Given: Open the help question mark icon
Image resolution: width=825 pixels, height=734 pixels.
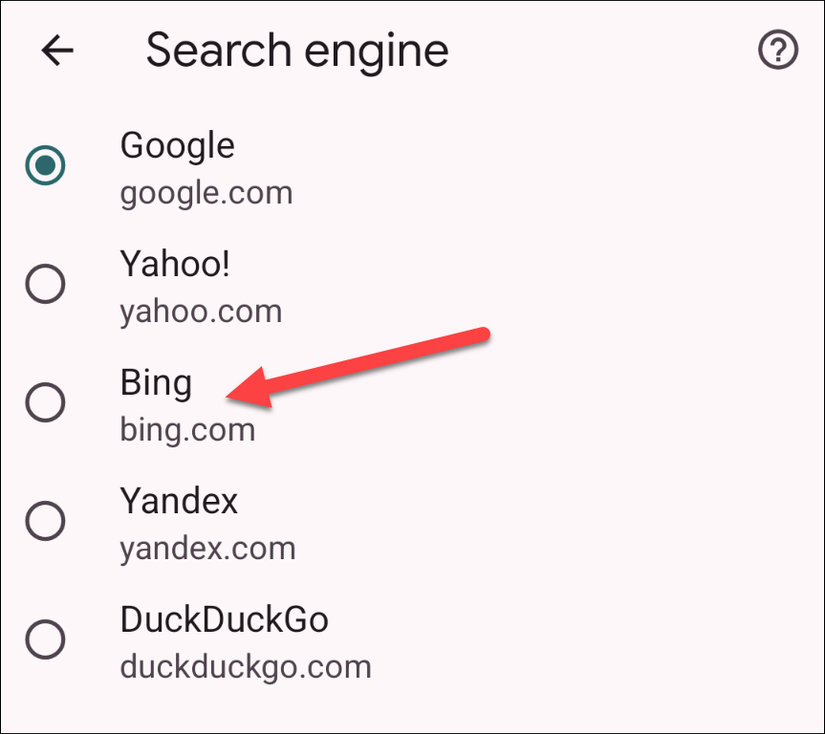Looking at the screenshot, I should pyautogui.click(x=778, y=51).
